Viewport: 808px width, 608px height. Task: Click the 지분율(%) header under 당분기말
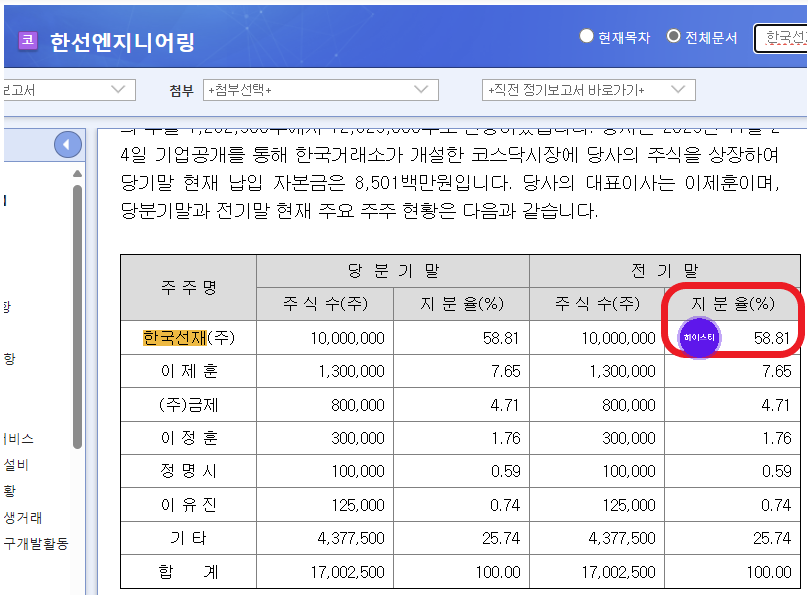[462, 304]
